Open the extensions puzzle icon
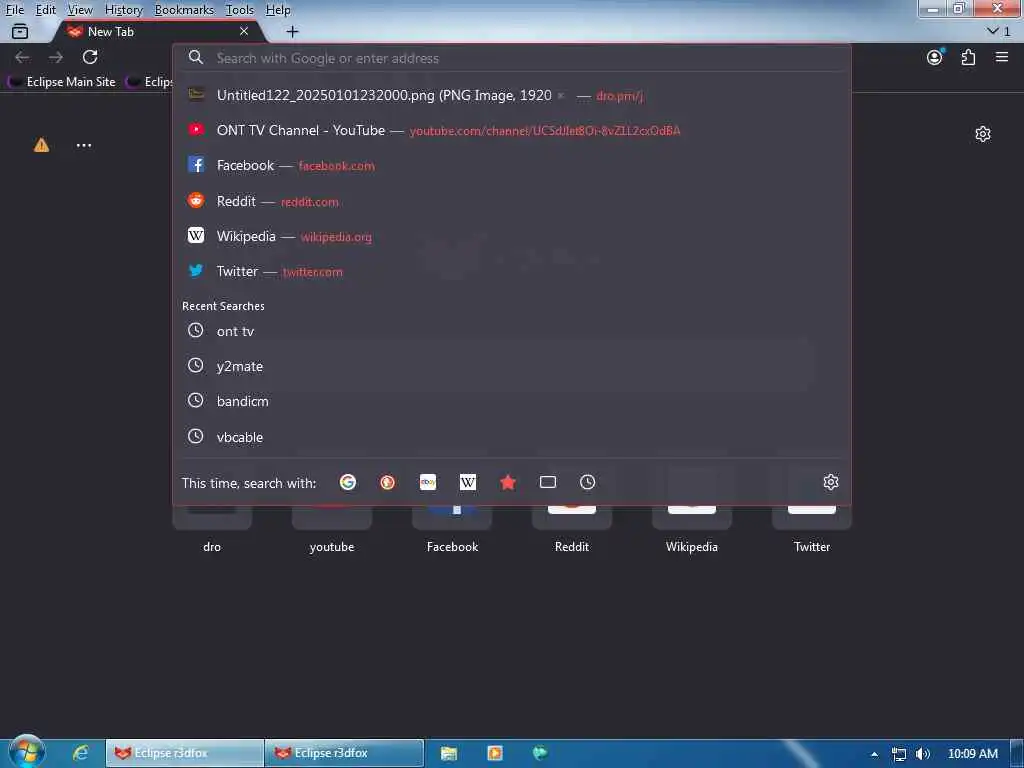This screenshot has width=1024, height=768. tap(968, 57)
